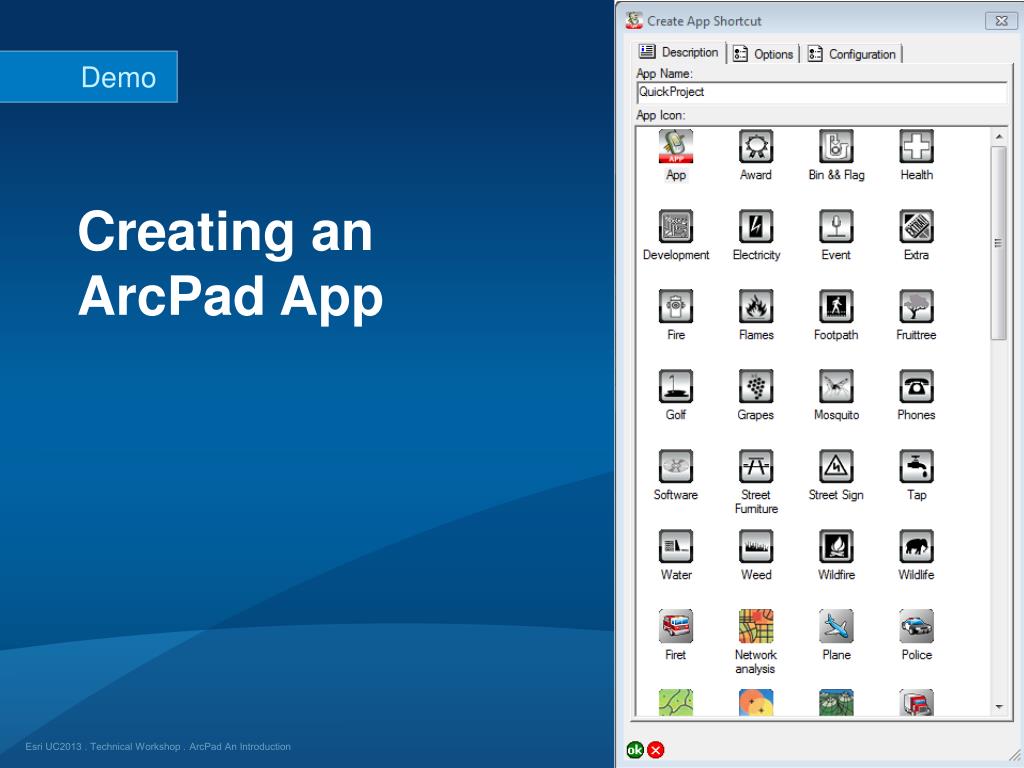Pick the Mosquito icon
Screen dimensions: 1024x768
pos(836,386)
